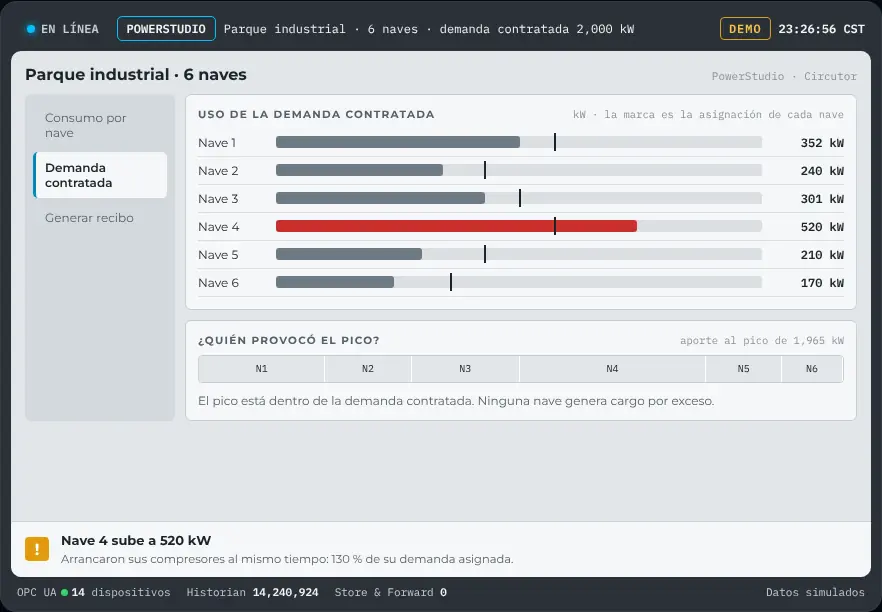Click the Historian 14,240,924 counter

click(x=253, y=592)
